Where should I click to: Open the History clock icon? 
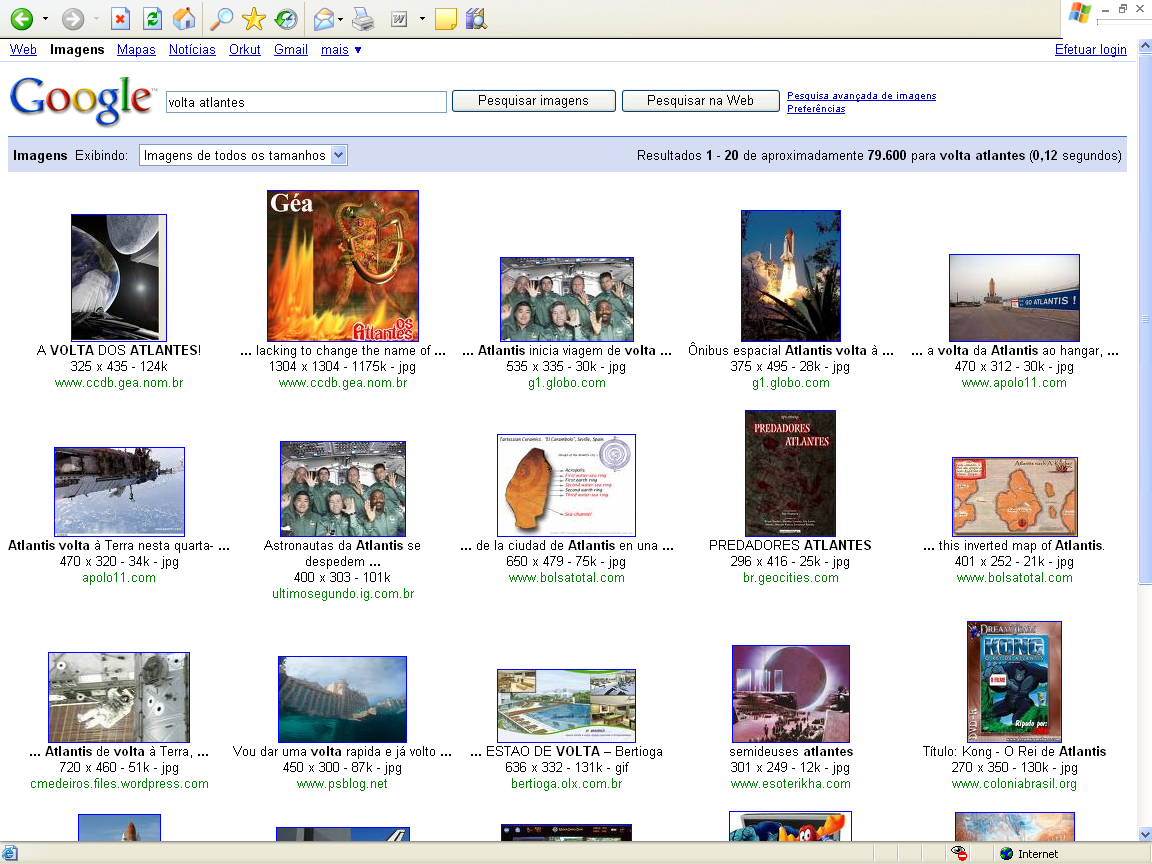pyautogui.click(x=285, y=19)
